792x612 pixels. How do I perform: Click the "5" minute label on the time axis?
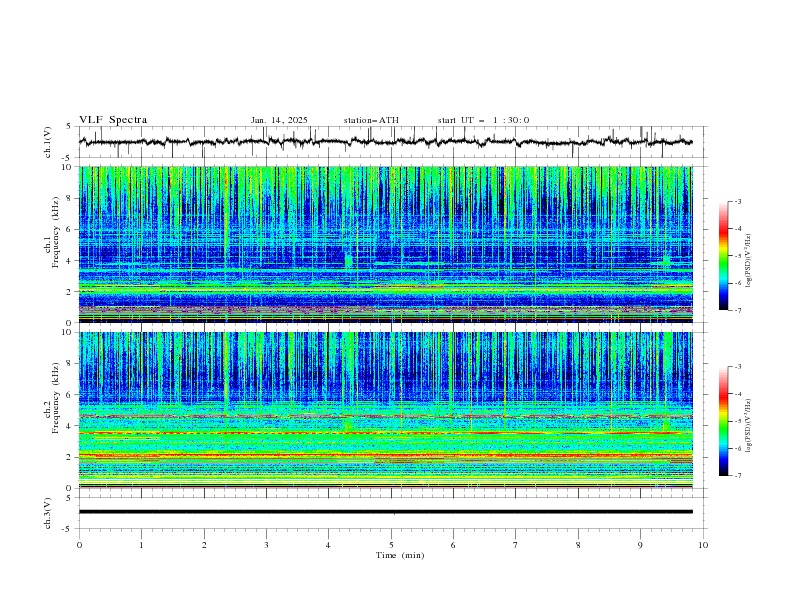point(391,545)
